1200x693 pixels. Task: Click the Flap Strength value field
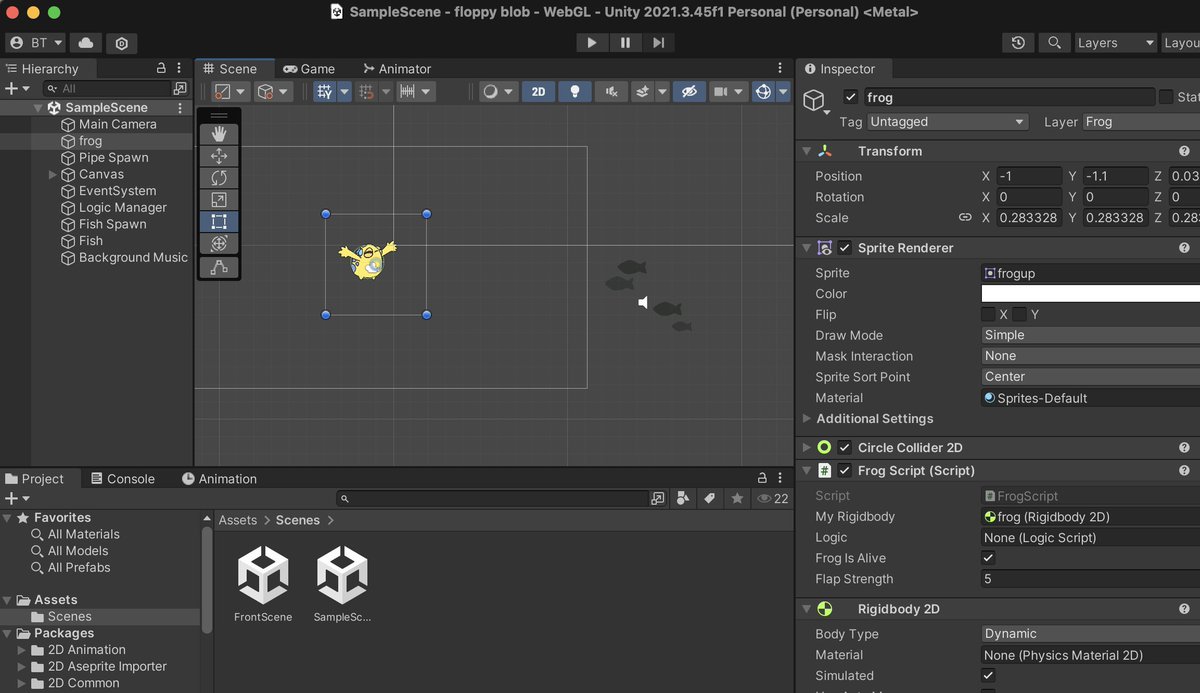click(1091, 579)
